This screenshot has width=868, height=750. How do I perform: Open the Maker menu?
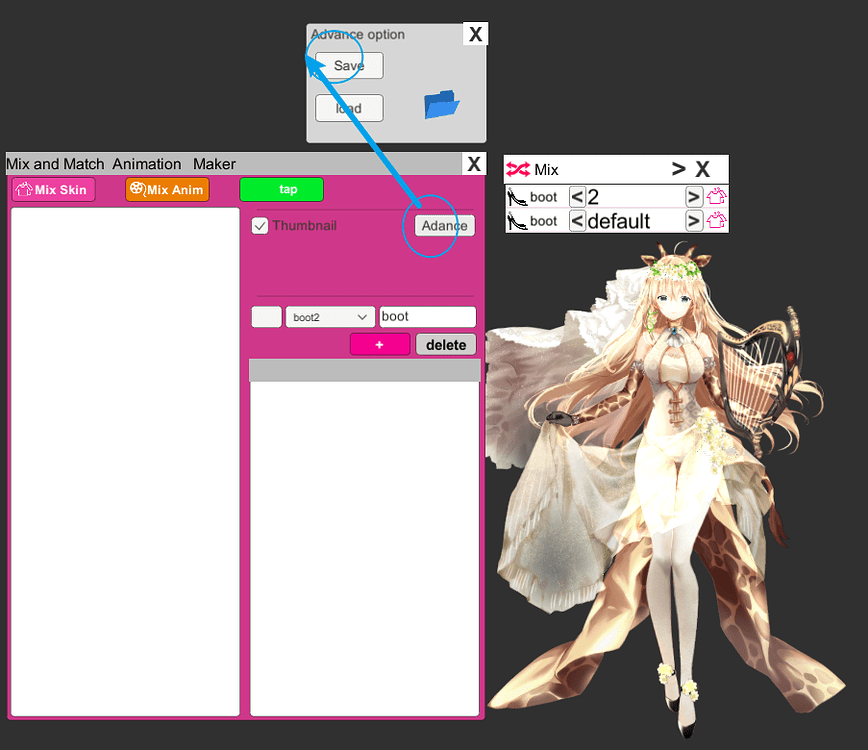coord(214,163)
